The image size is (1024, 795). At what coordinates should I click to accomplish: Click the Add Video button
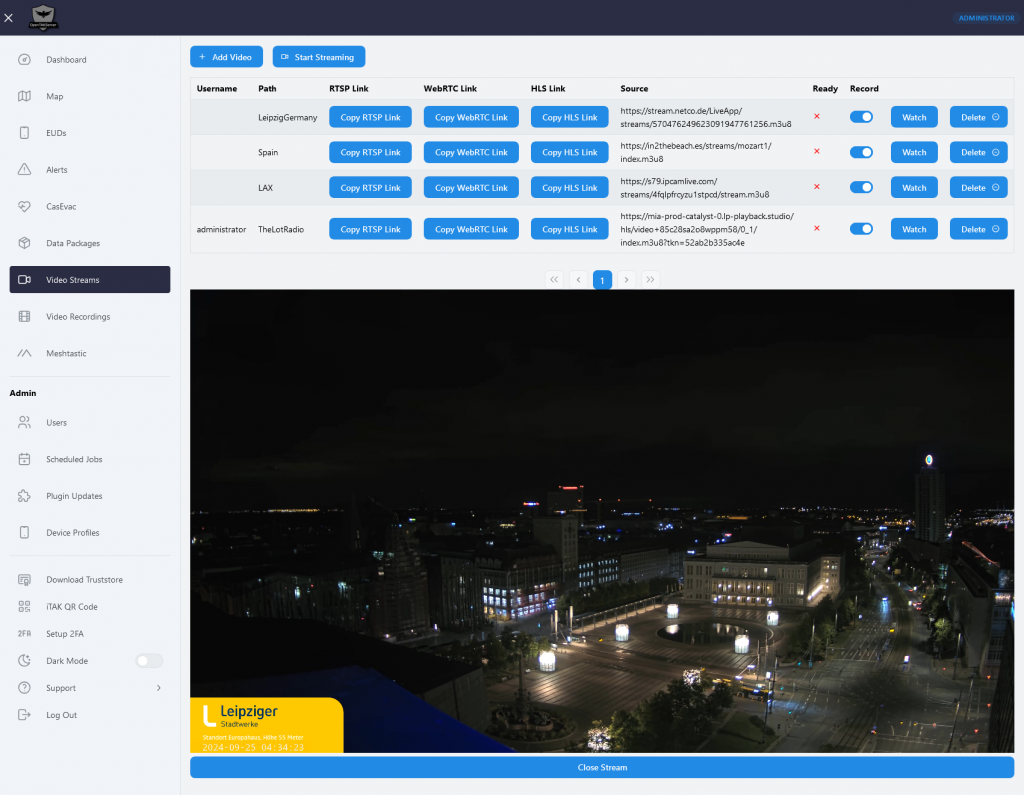point(227,57)
